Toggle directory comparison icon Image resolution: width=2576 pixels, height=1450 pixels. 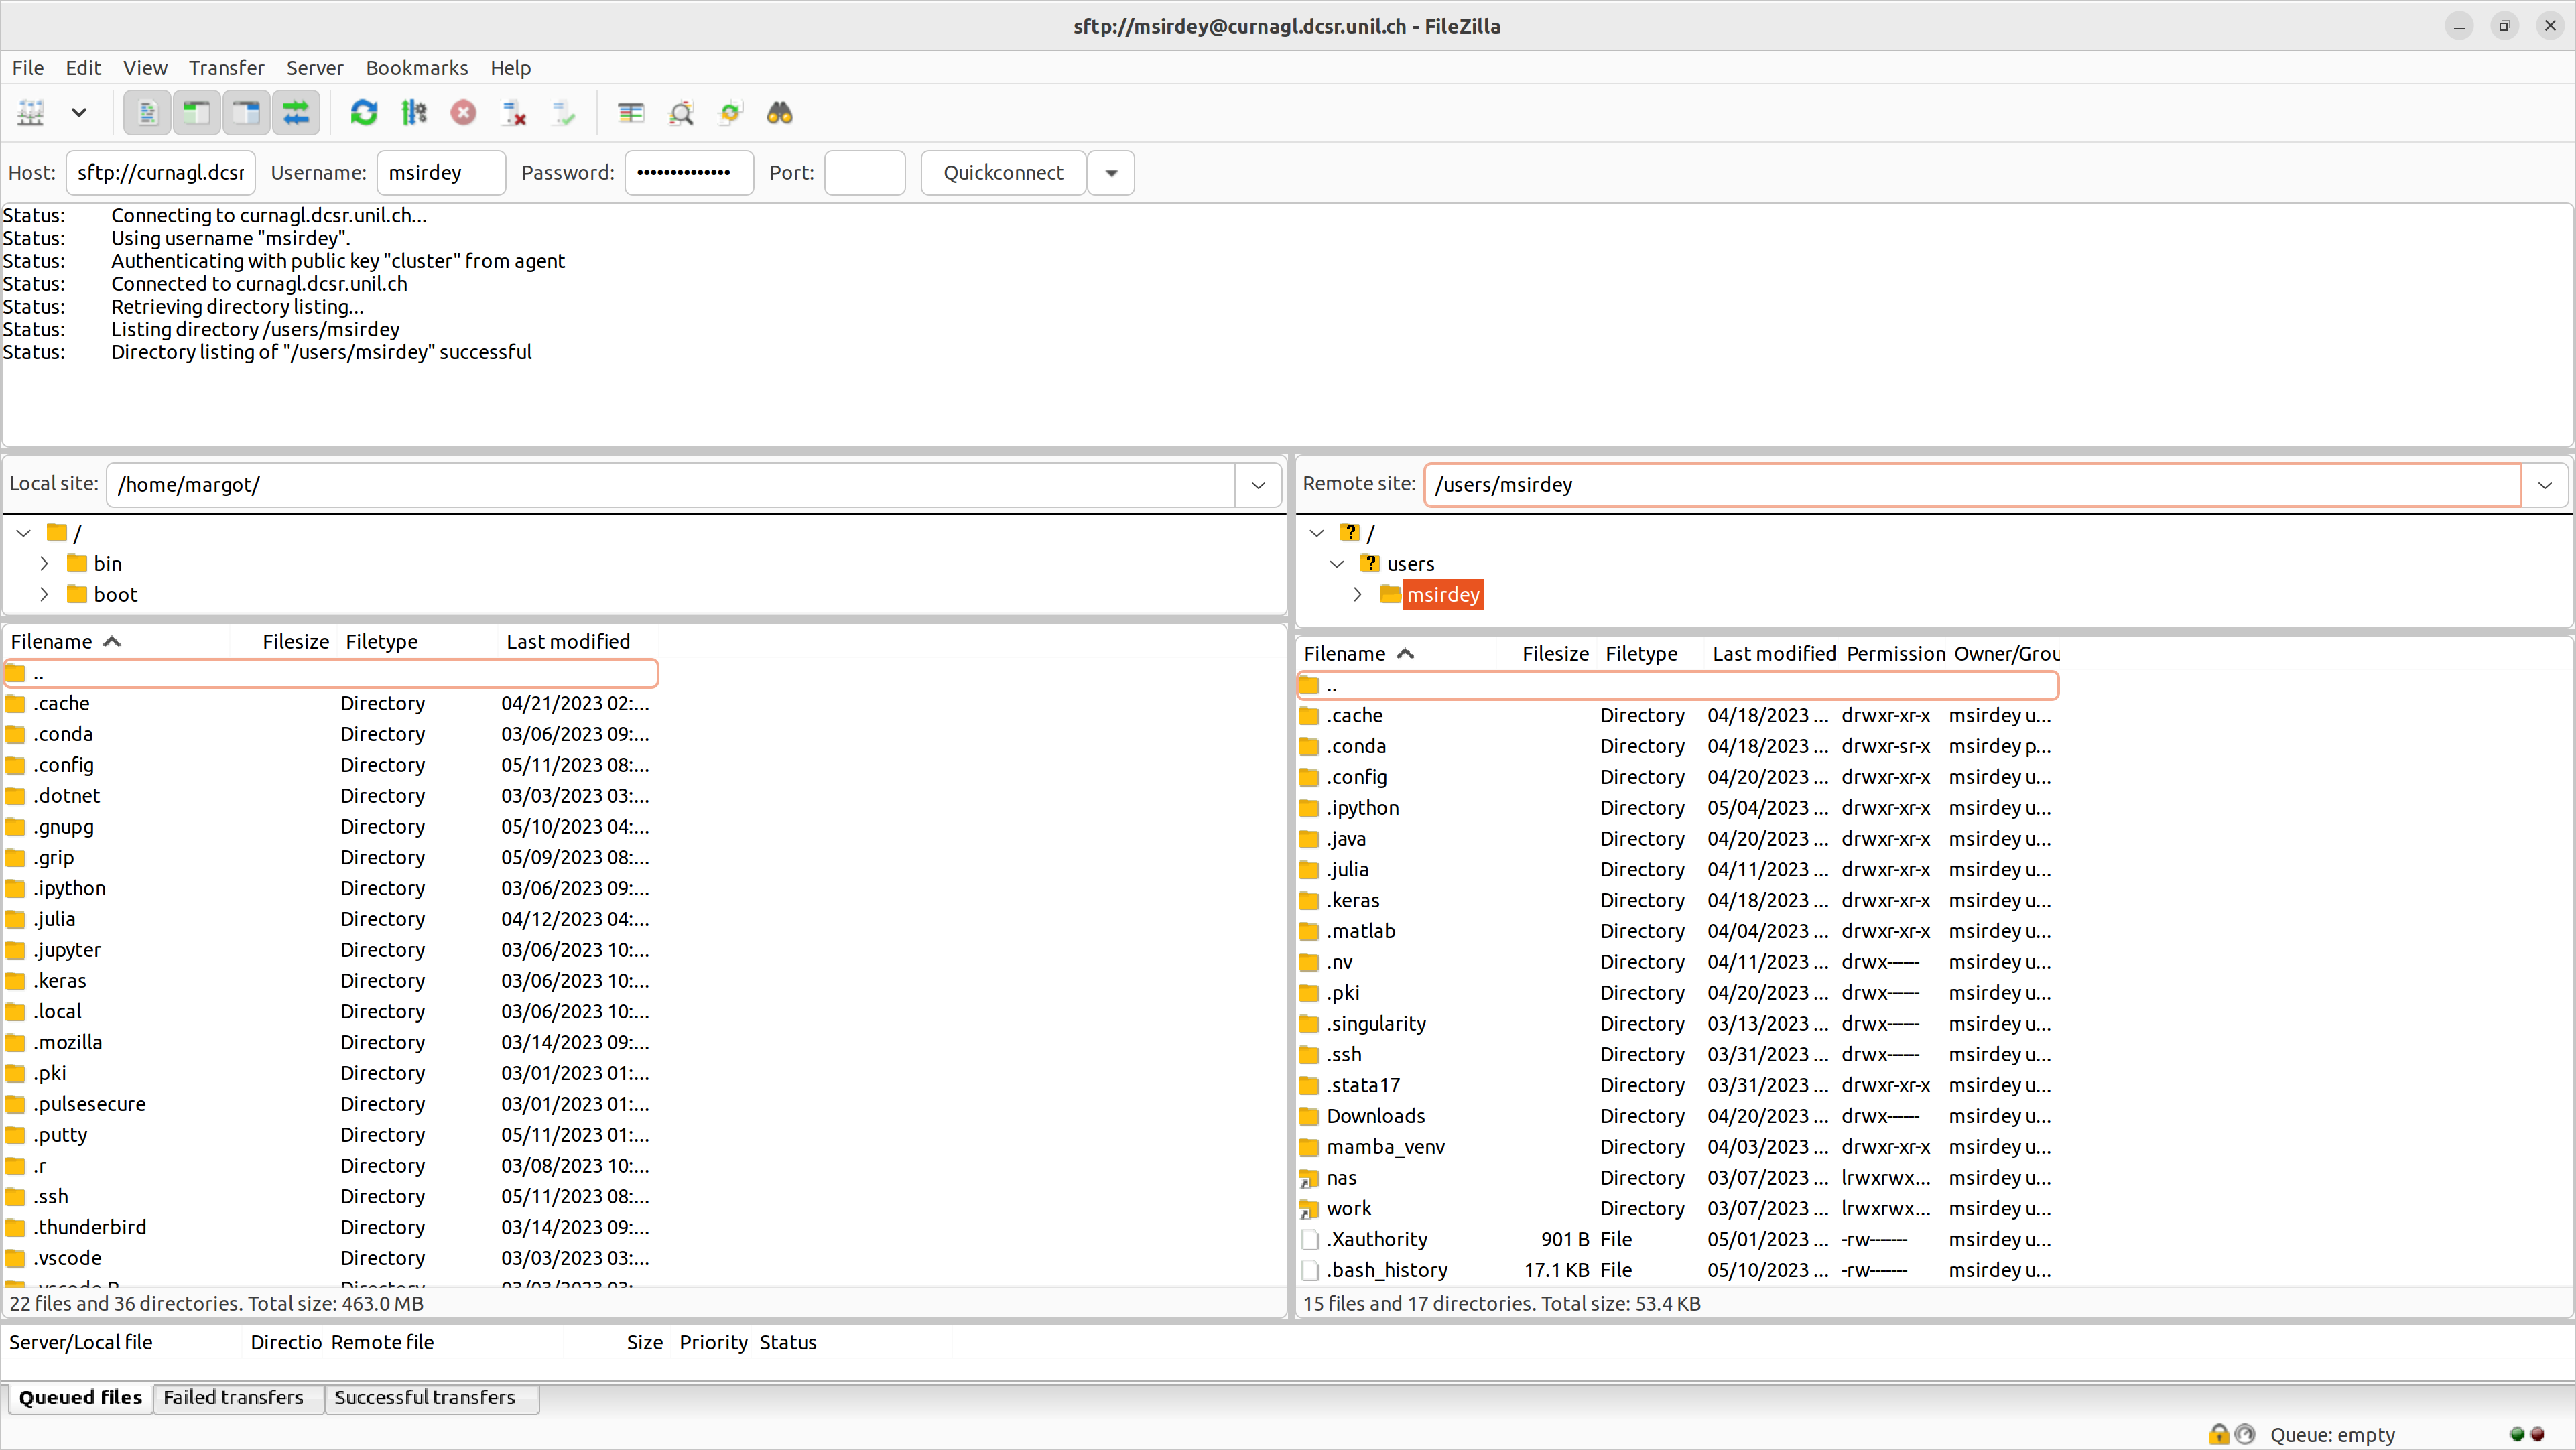[681, 113]
